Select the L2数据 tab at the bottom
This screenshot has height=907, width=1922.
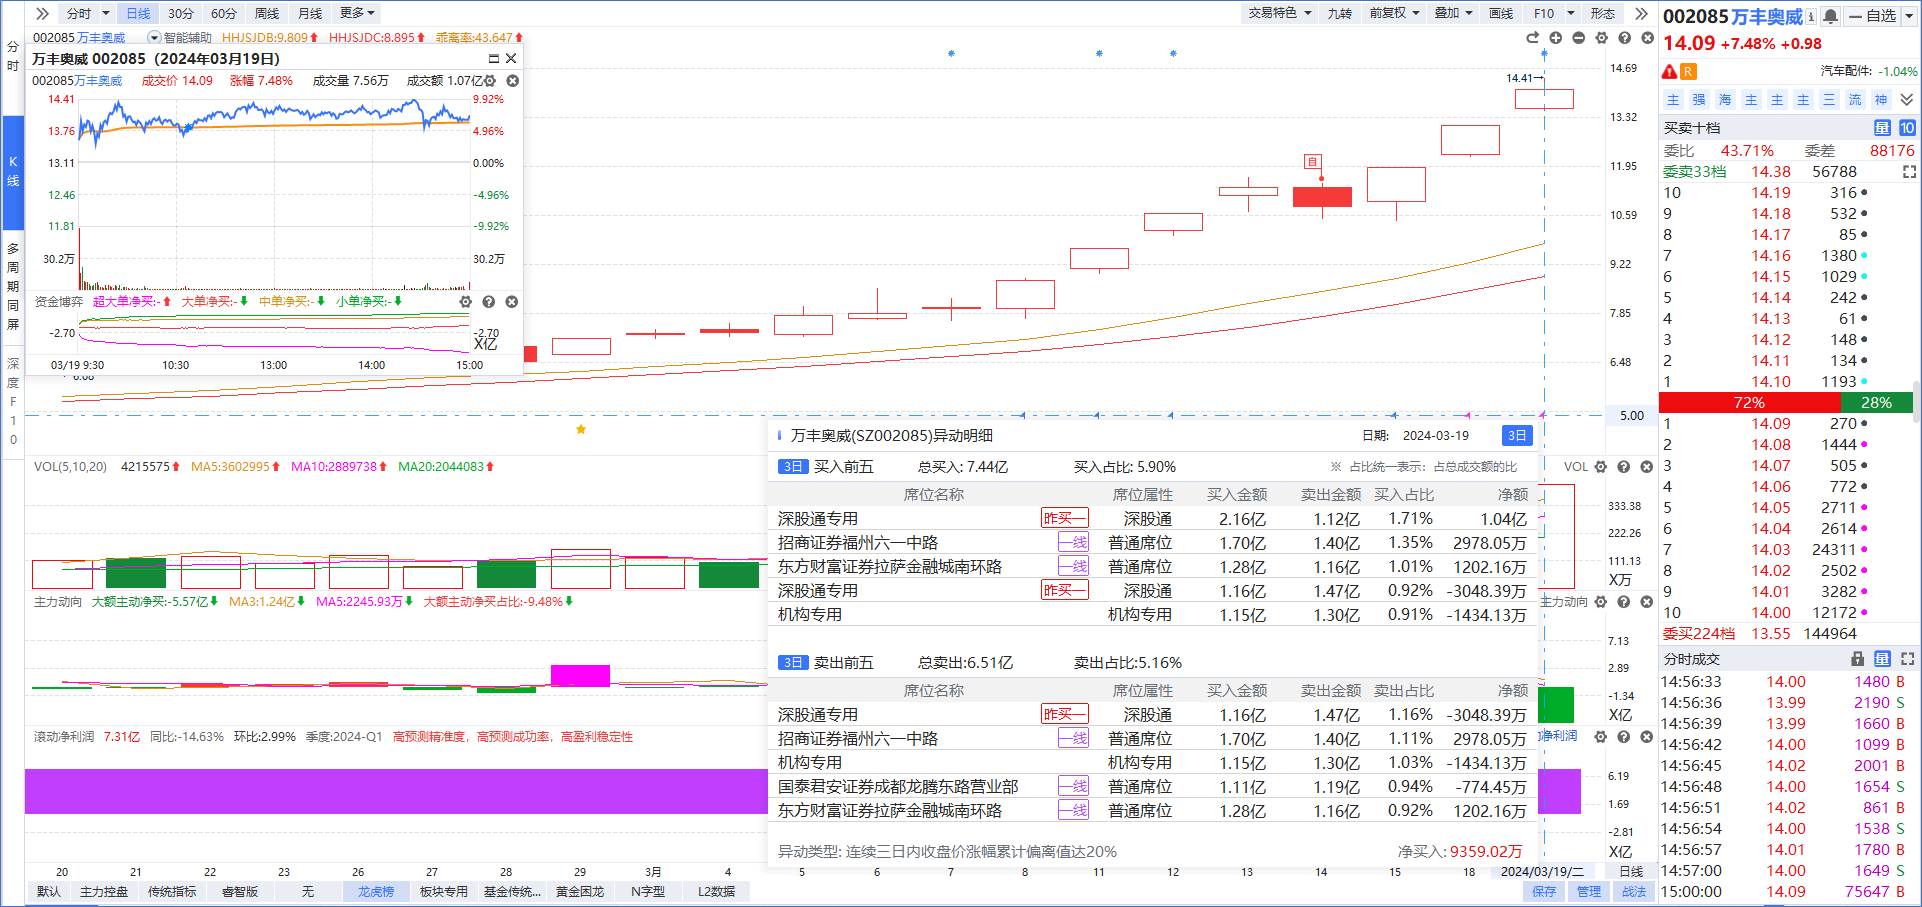tap(716, 891)
